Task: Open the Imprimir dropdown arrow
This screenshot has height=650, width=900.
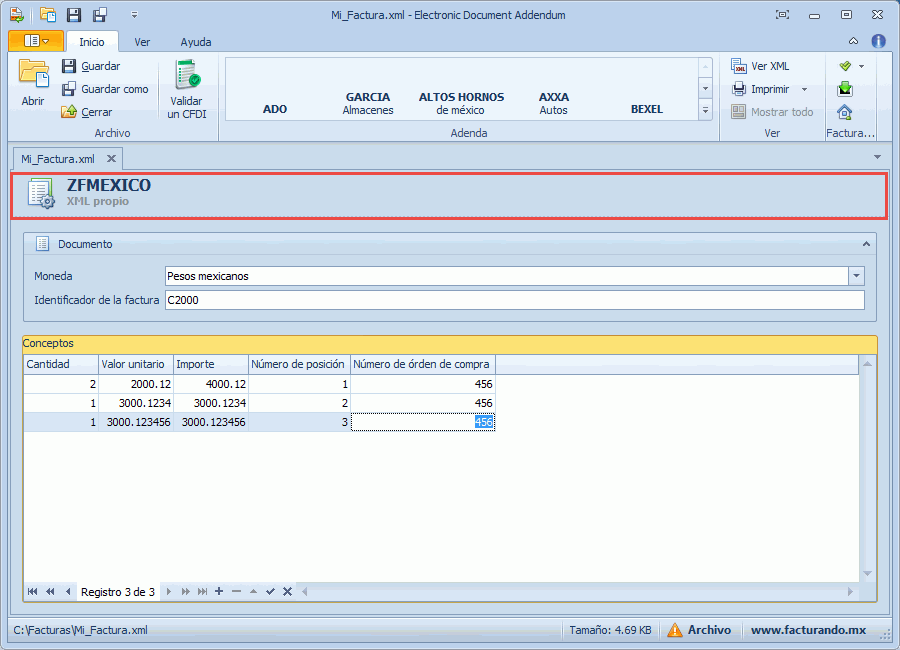Action: tap(804, 89)
